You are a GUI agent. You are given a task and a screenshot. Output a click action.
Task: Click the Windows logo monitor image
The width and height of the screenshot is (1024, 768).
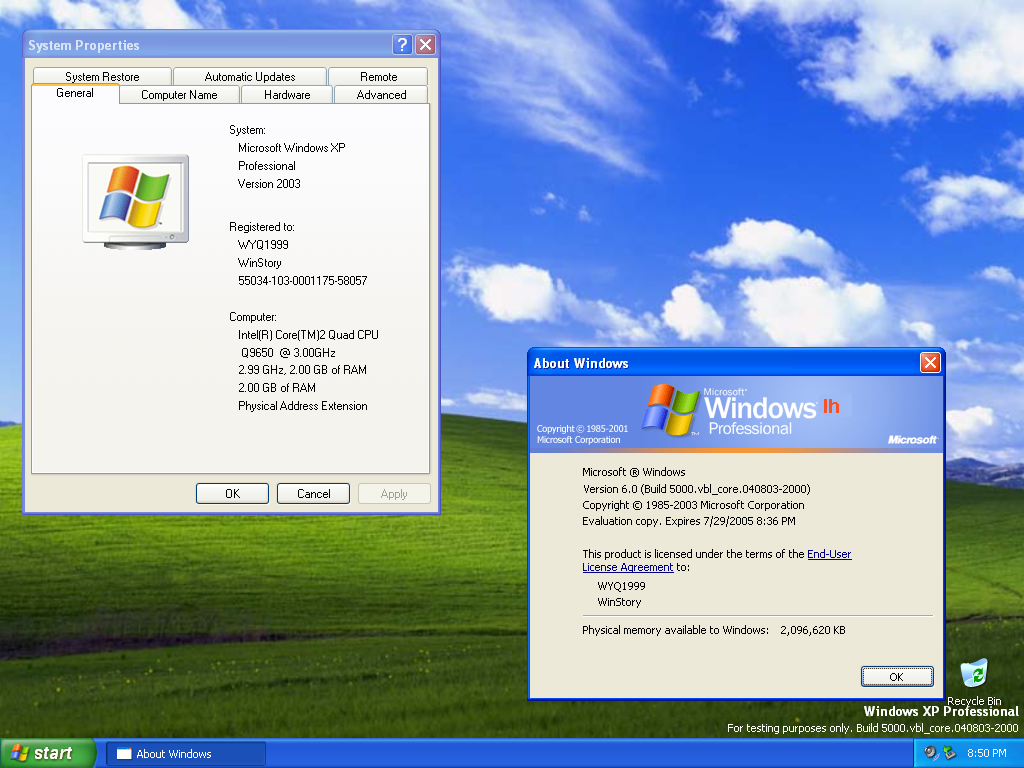click(x=135, y=200)
